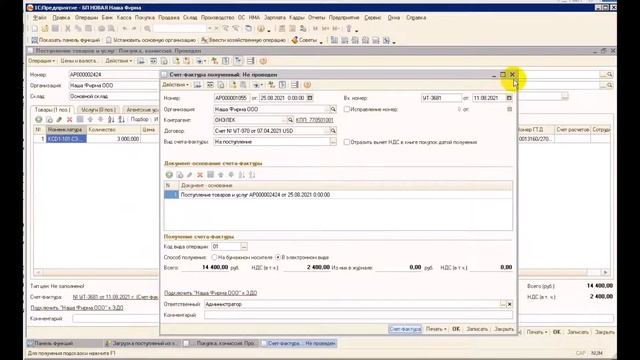The width and height of the screenshot is (640, 360).
Task: Click the lookup magnifier of Контрагент field
Action: coord(290,120)
